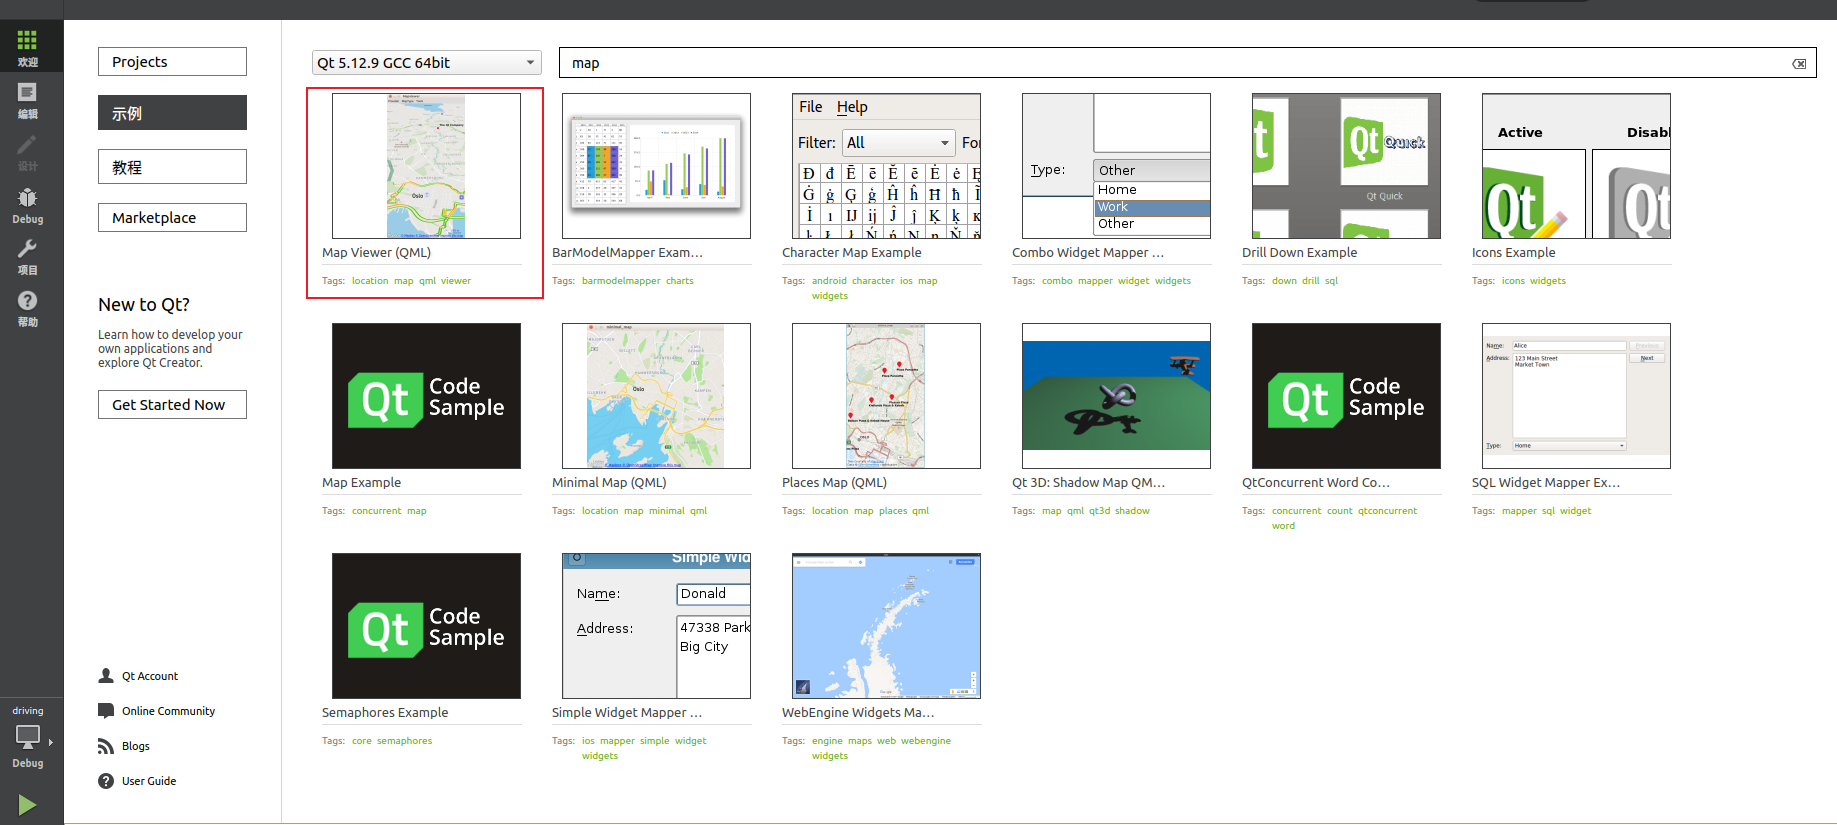Open the Blogs link
The width and height of the screenshot is (1837, 825).
click(x=135, y=746)
